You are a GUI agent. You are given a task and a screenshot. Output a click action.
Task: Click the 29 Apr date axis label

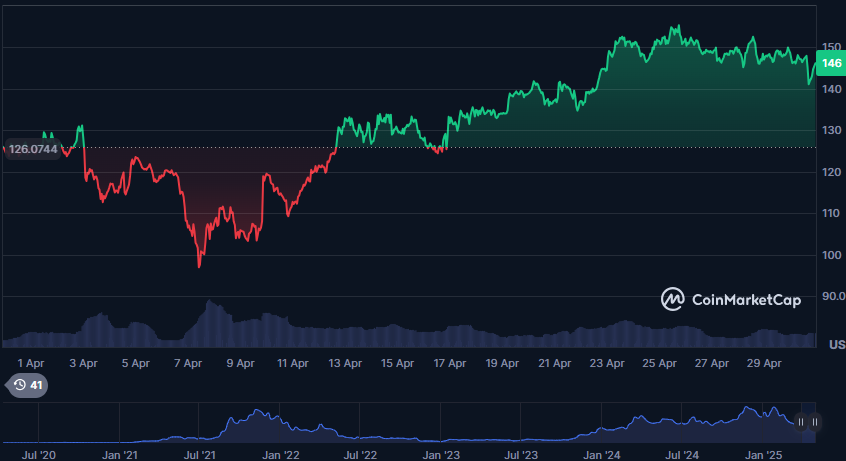tap(764, 364)
